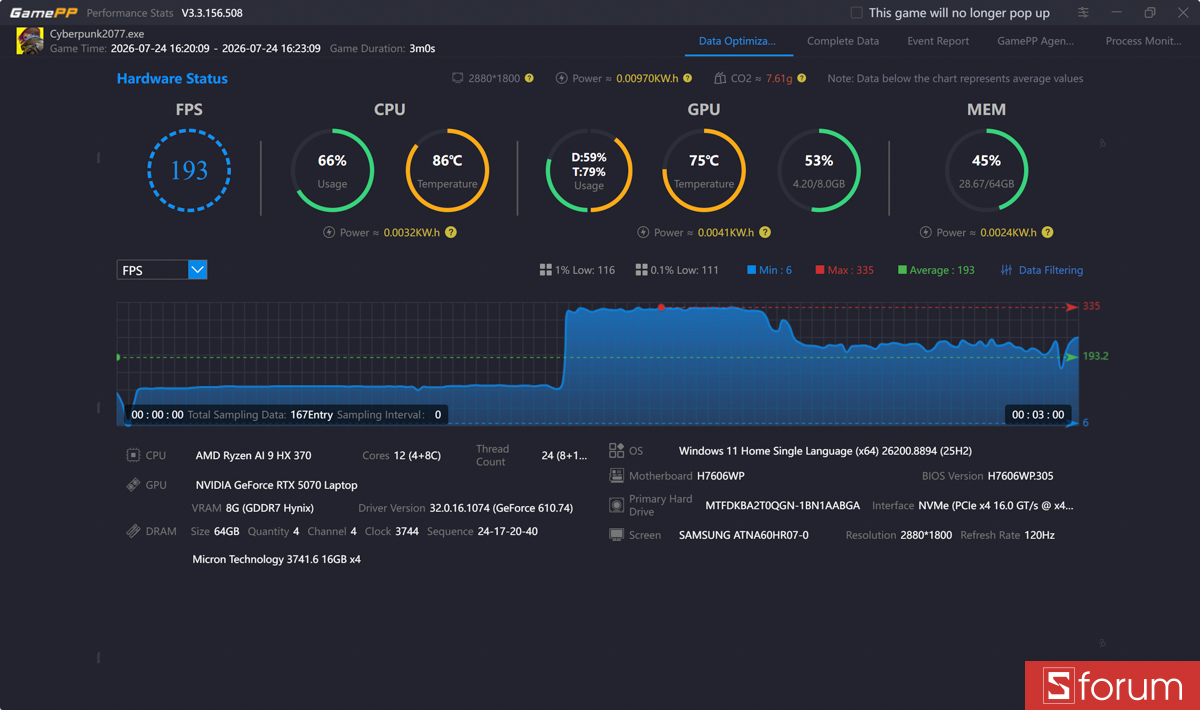Click the Sforum logo
Viewport: 1200px width, 710px height.
tap(1112, 686)
